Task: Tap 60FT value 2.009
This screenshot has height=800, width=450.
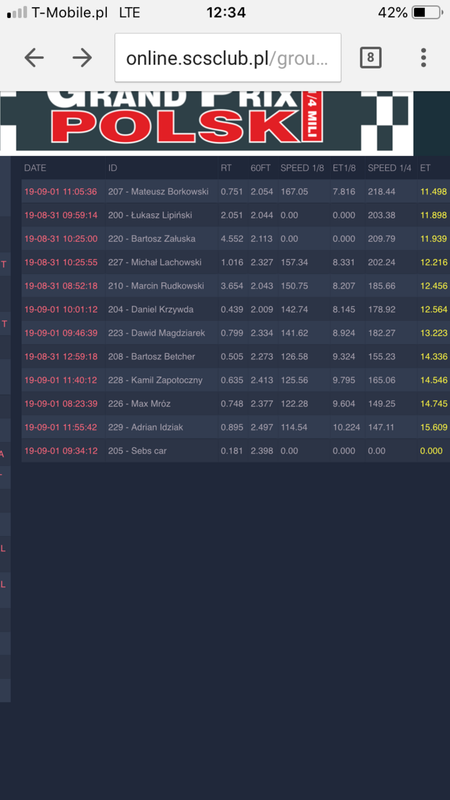Action: pyautogui.click(x=262, y=309)
